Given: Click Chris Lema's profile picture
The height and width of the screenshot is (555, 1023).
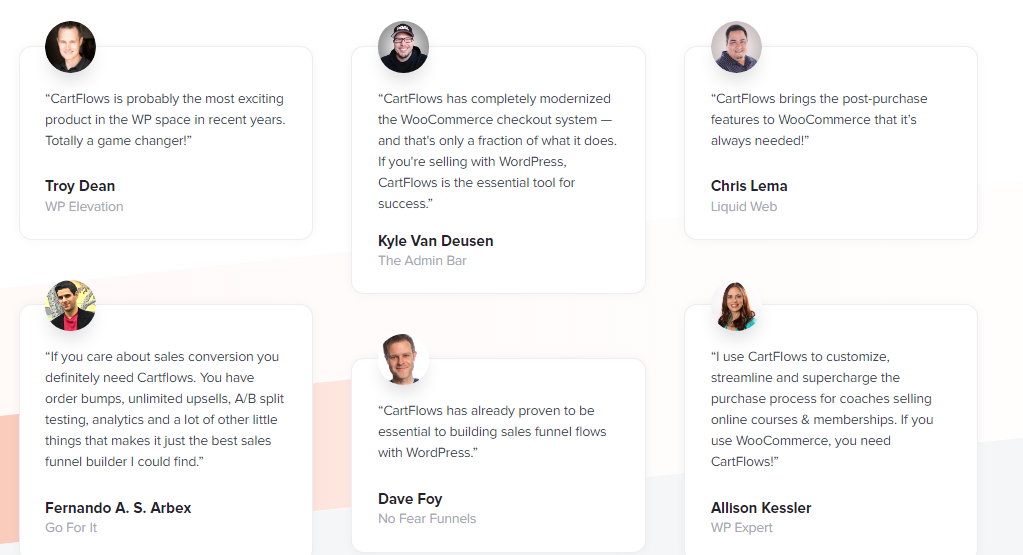Looking at the screenshot, I should tap(736, 47).
